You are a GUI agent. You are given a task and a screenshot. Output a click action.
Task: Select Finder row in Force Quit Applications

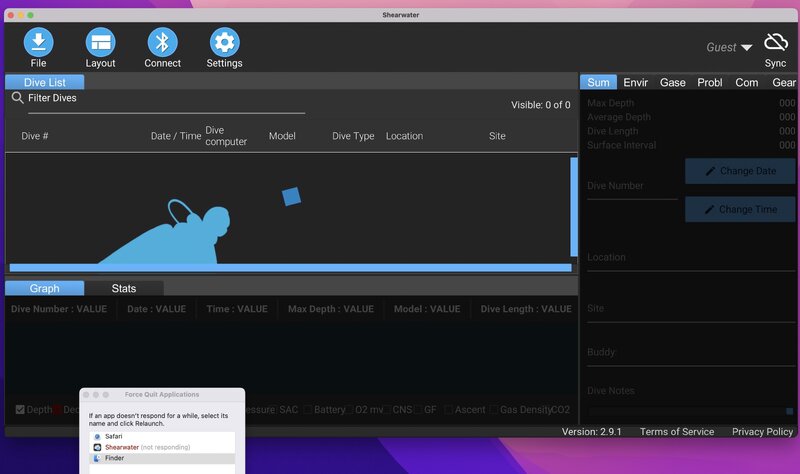[162, 458]
